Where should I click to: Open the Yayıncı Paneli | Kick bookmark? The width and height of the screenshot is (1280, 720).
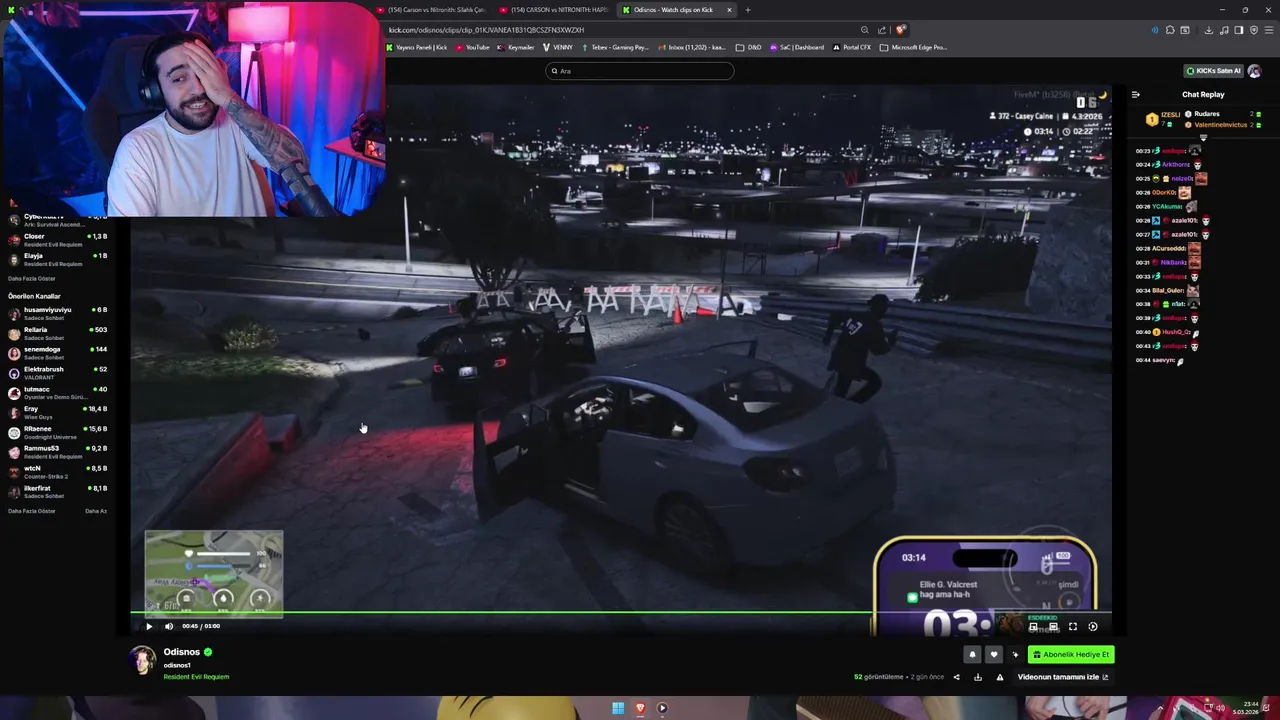(x=417, y=47)
